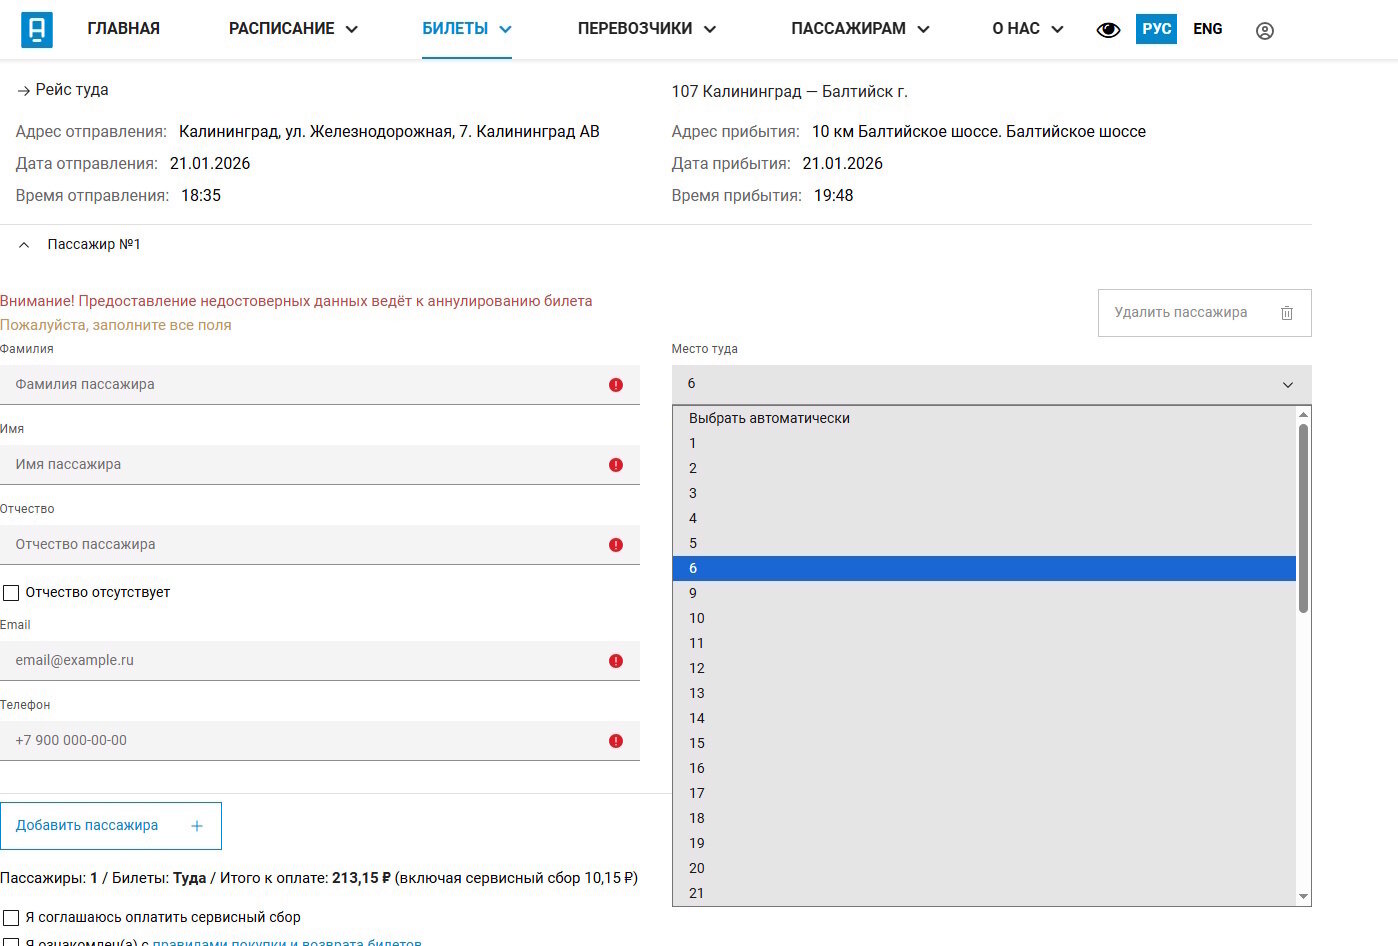
Task: Click error icon in Email field
Action: 616,661
